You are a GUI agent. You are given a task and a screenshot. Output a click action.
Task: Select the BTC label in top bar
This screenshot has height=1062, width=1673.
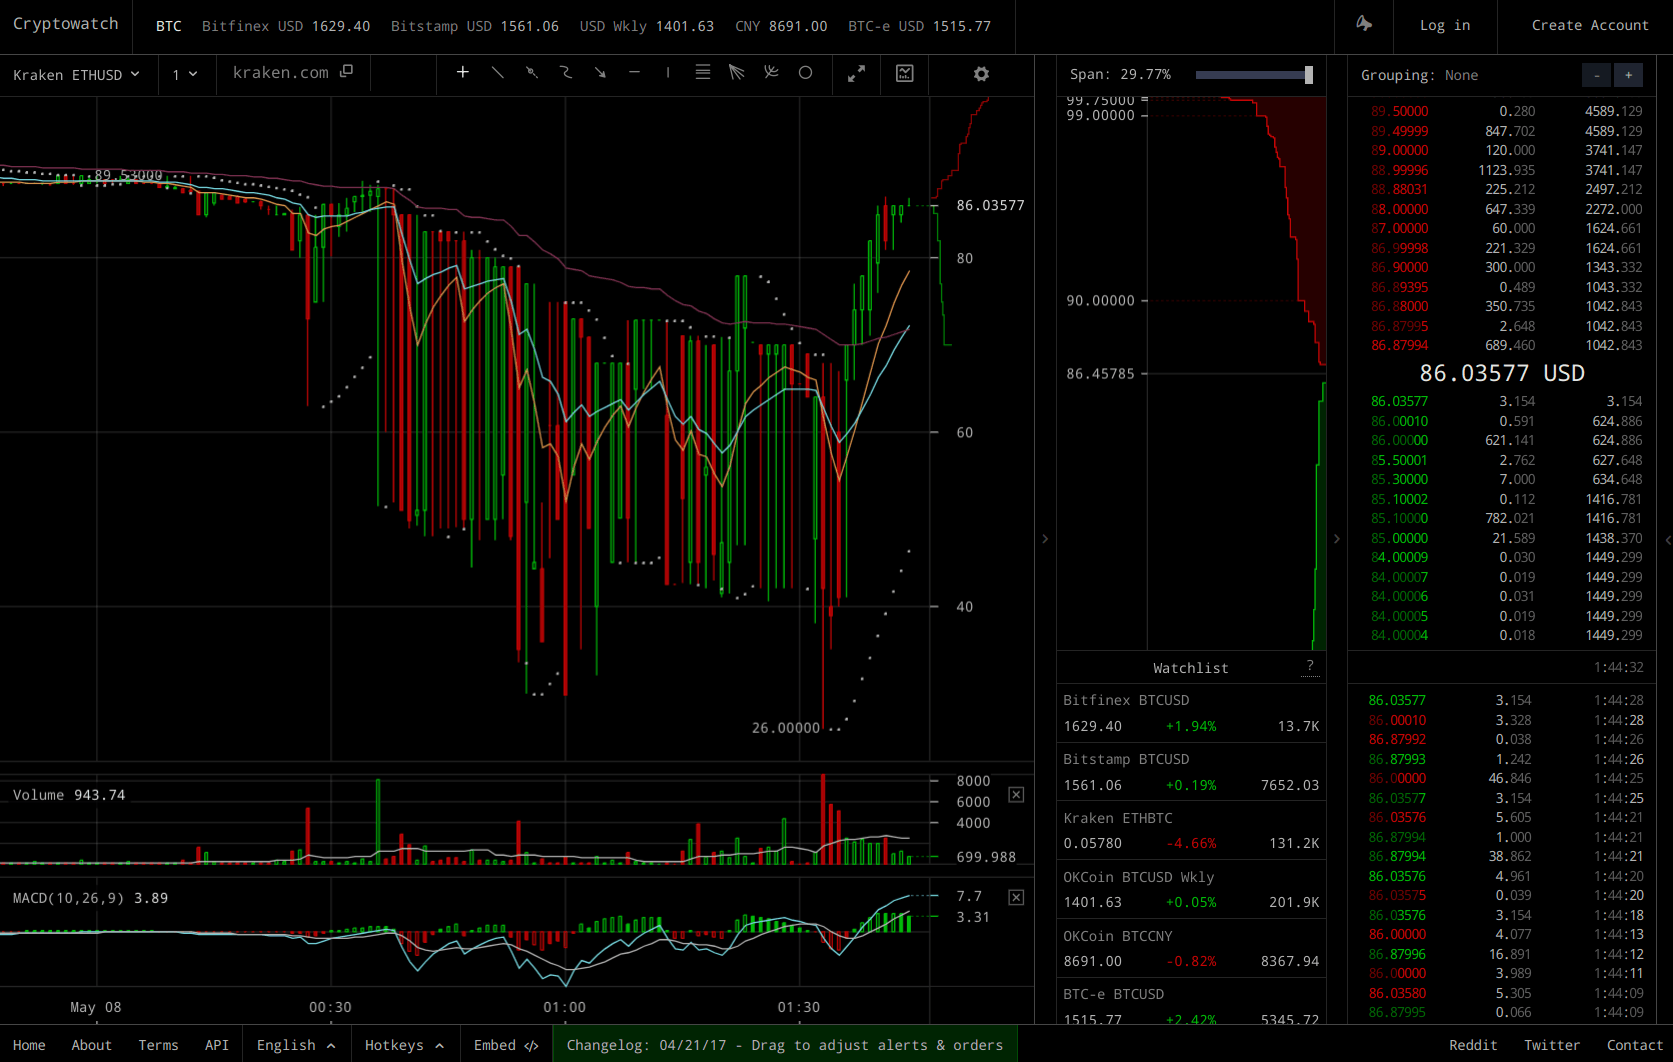(169, 26)
